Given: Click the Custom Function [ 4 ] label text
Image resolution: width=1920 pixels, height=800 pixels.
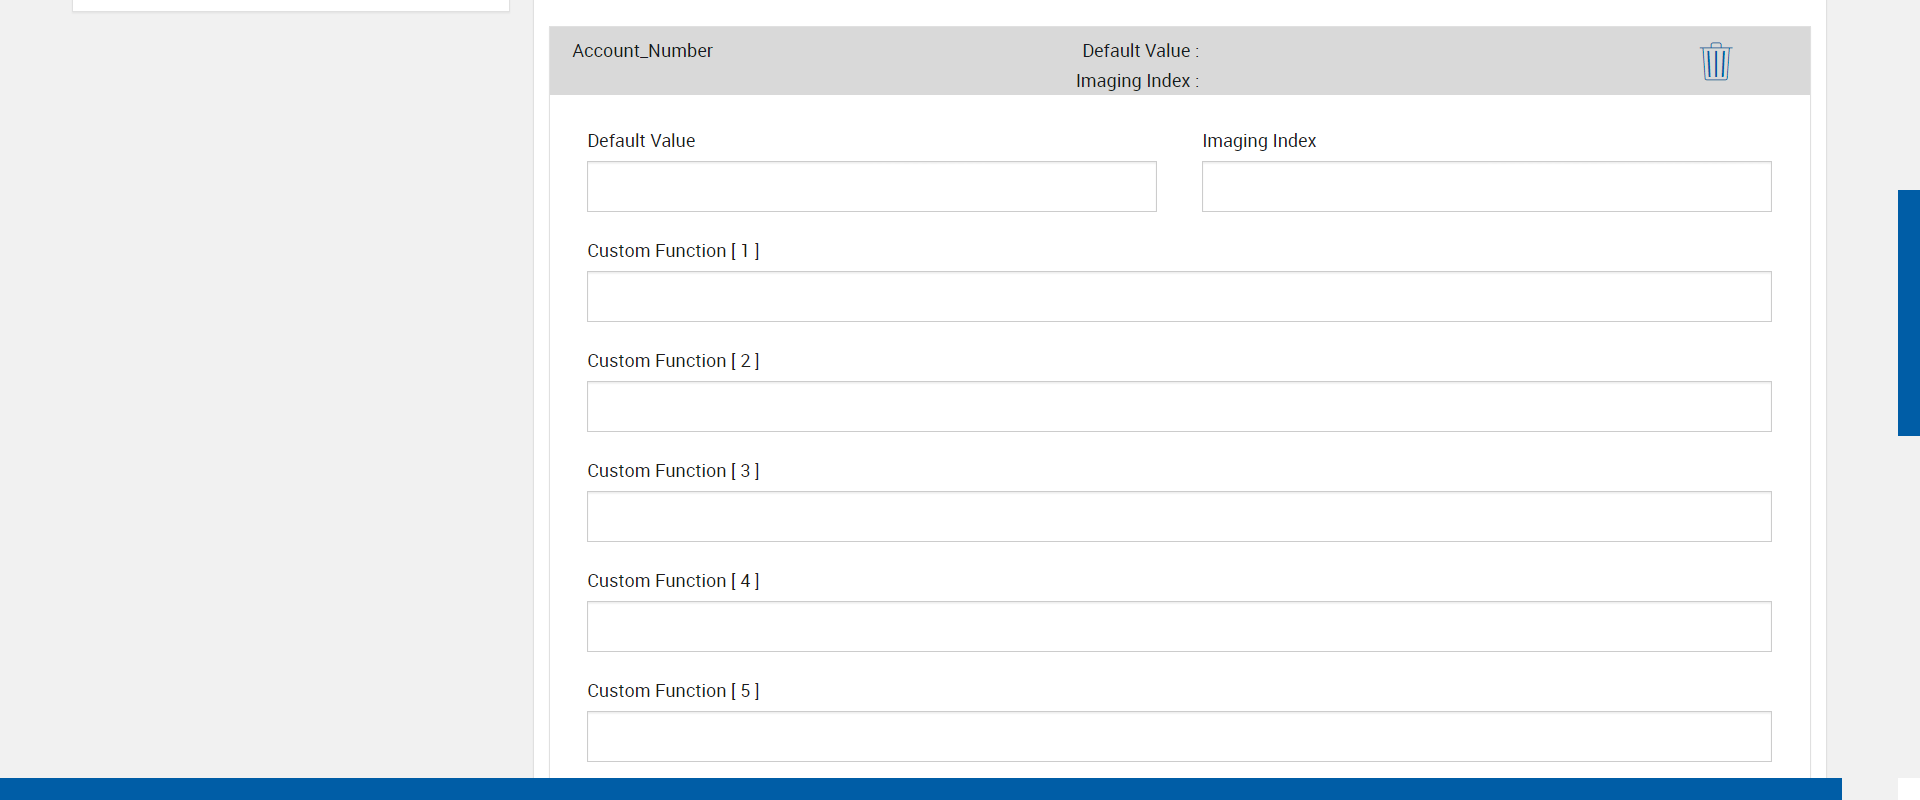Looking at the screenshot, I should pyautogui.click(x=673, y=581).
